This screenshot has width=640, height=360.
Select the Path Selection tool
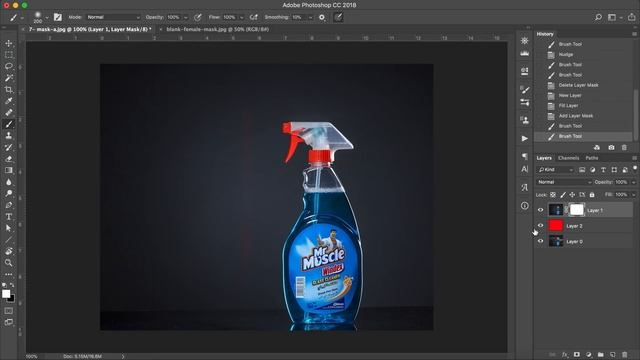tap(9, 228)
